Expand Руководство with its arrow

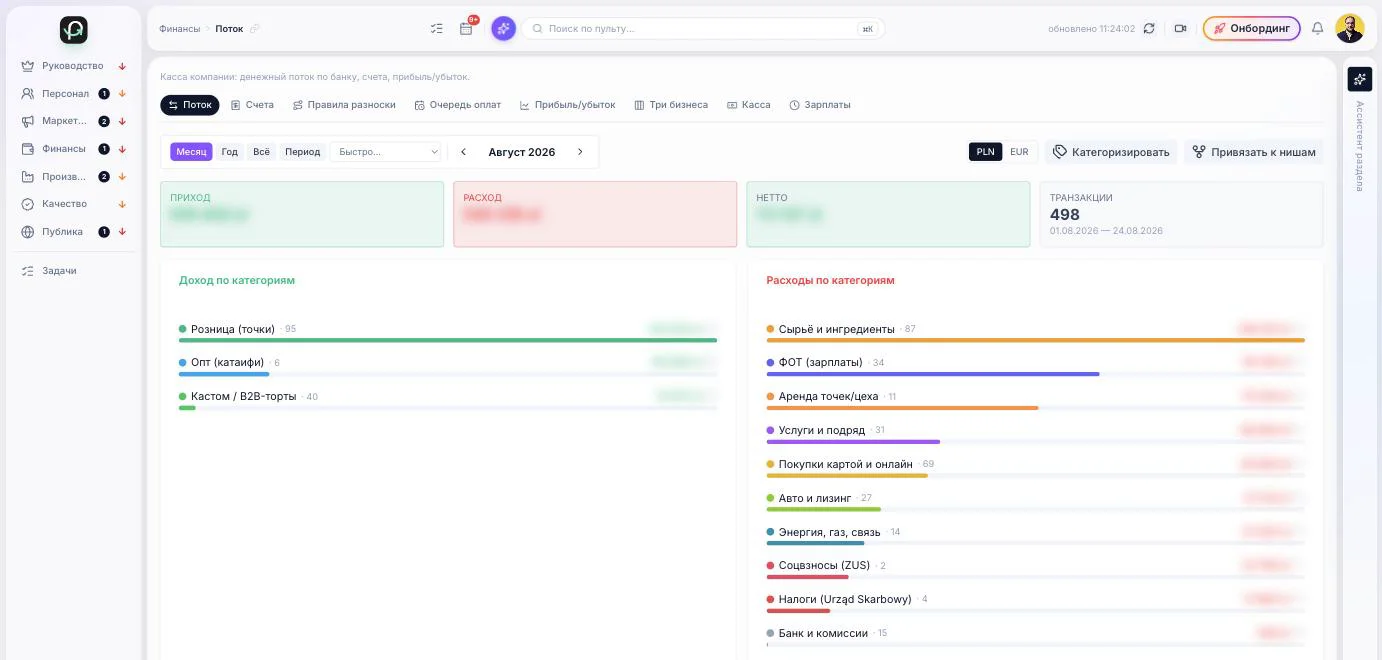click(122, 67)
